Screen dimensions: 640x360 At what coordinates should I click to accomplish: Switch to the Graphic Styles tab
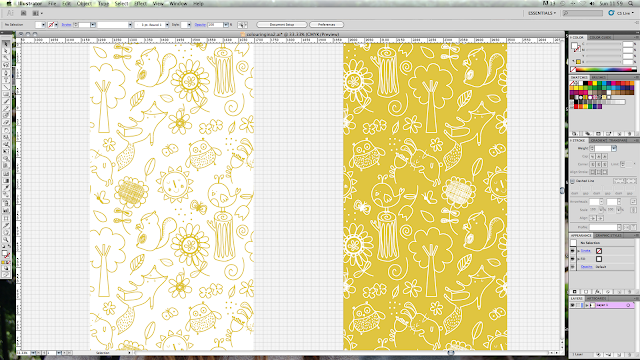[608, 236]
